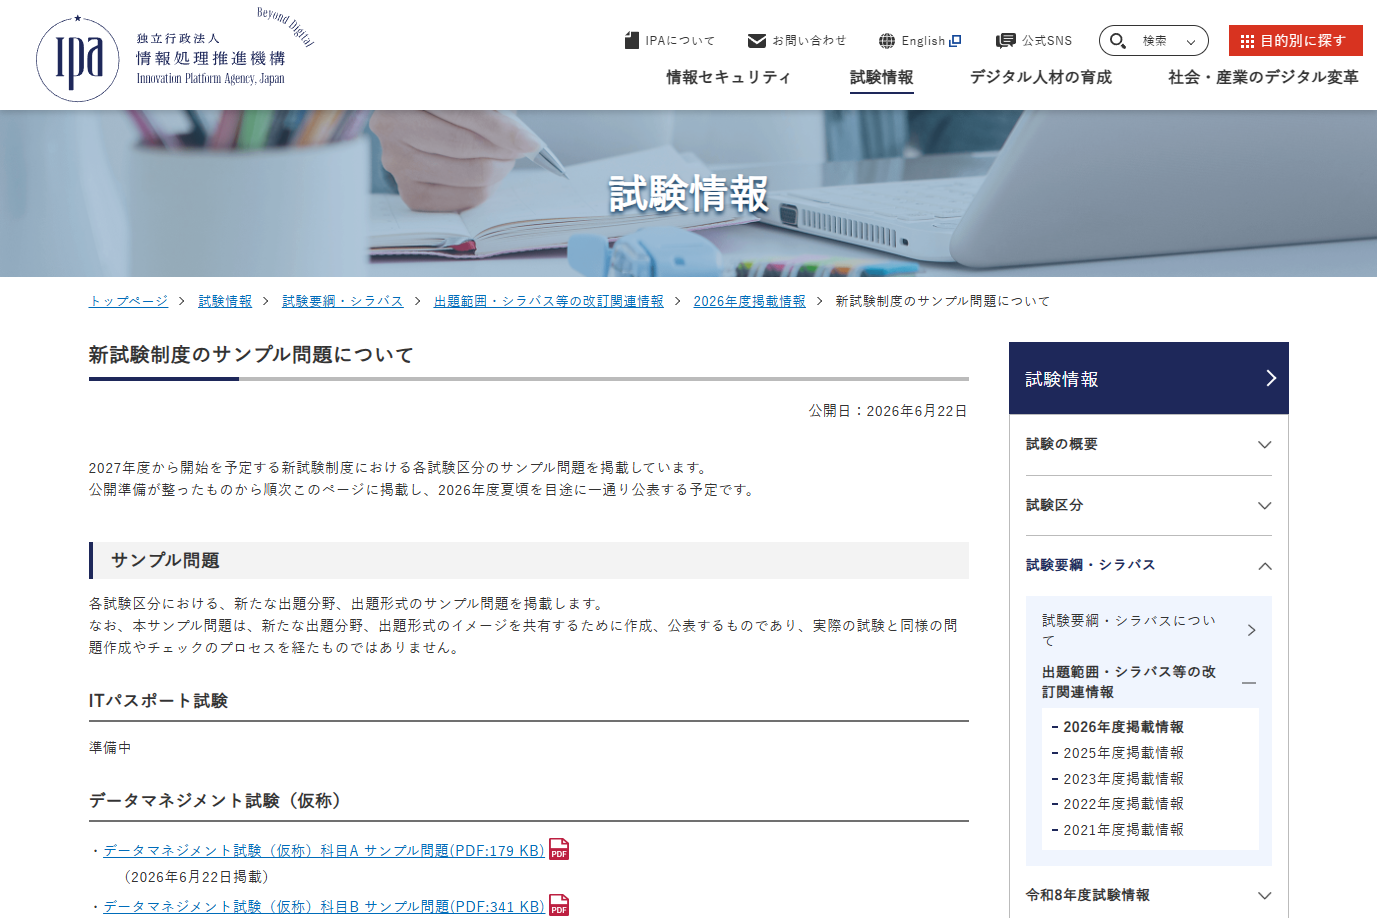Click the 公式SNS chat icon
1377x918 pixels.
1005,41
